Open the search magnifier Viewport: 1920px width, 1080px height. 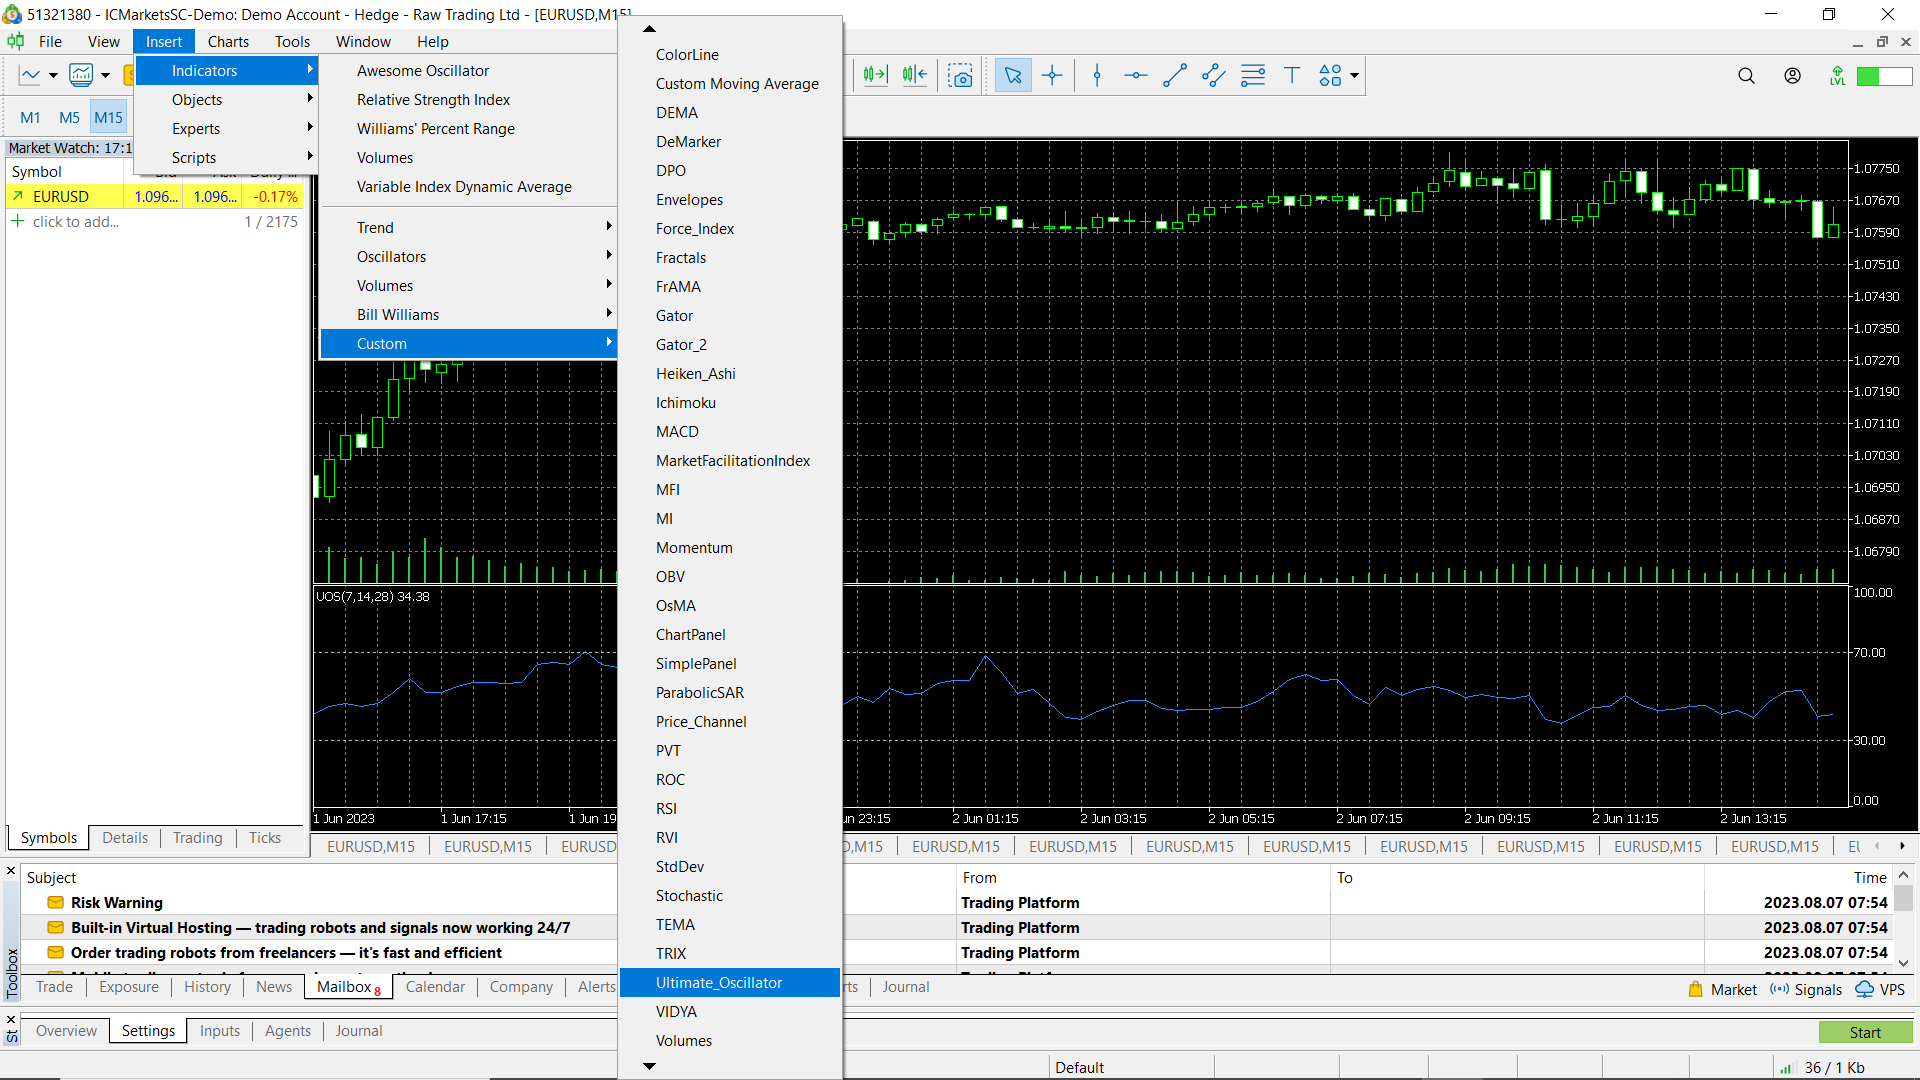point(1746,76)
